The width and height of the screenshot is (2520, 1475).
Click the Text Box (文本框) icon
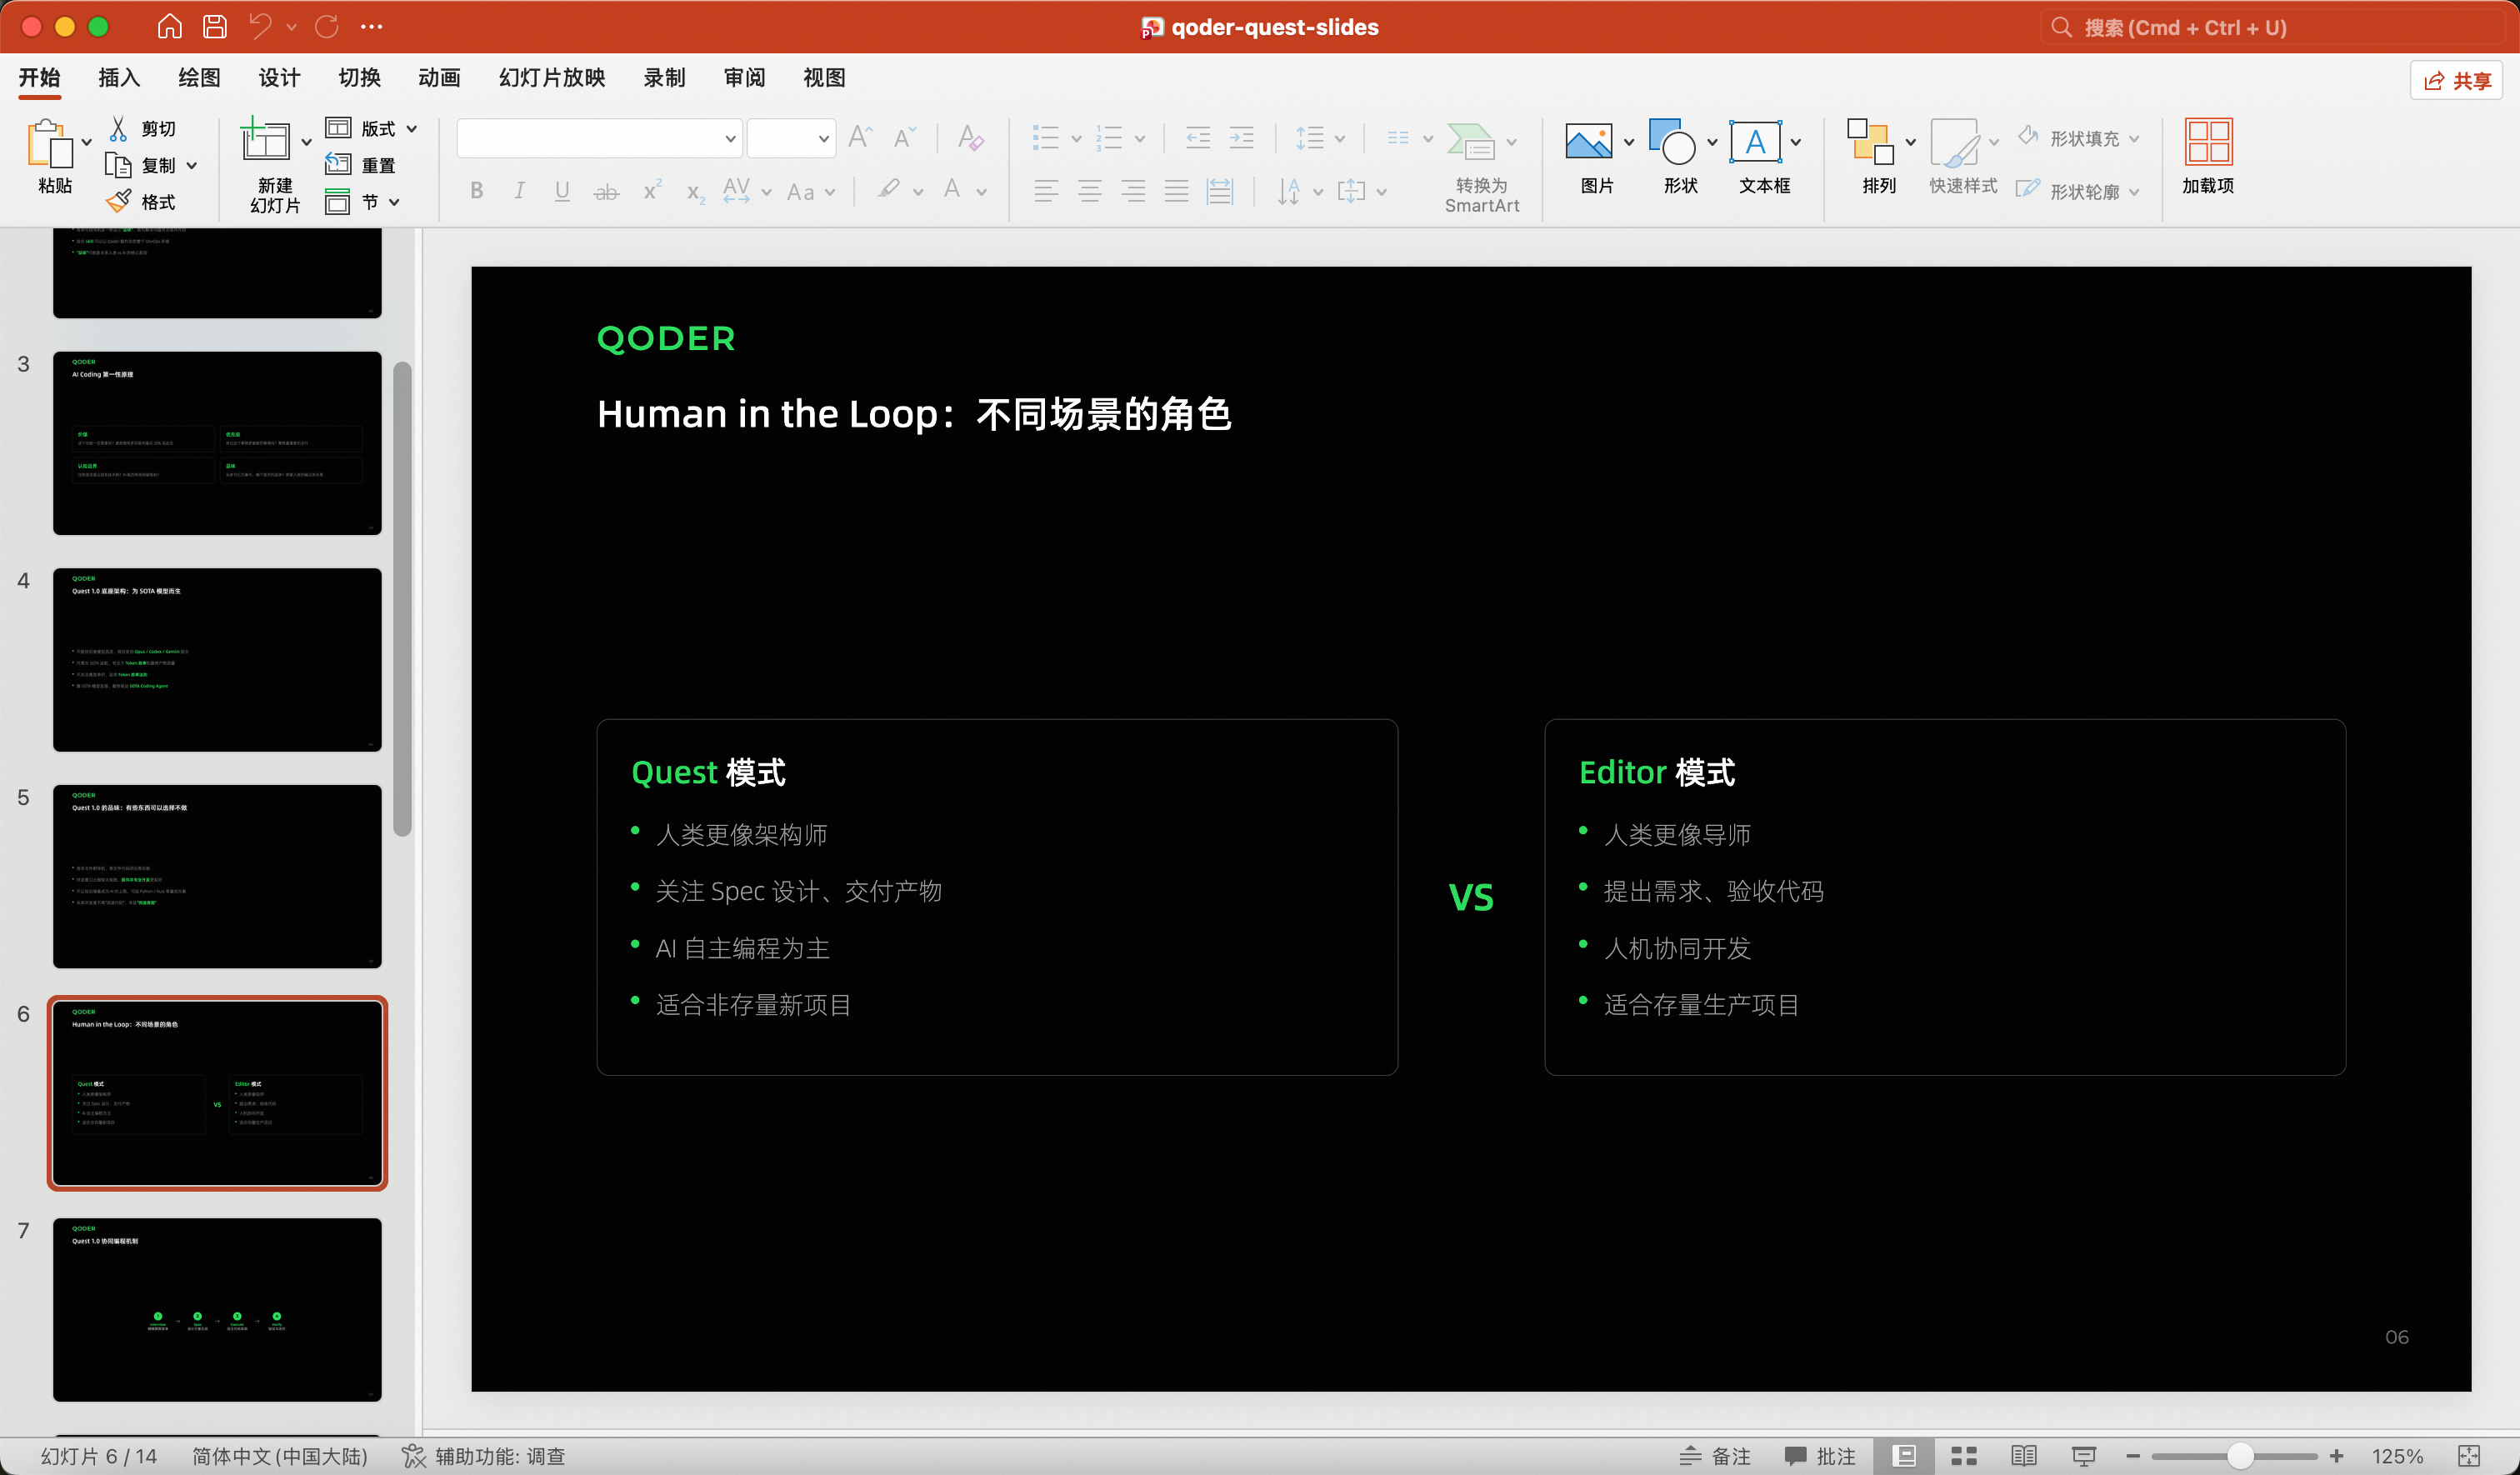click(x=1755, y=143)
